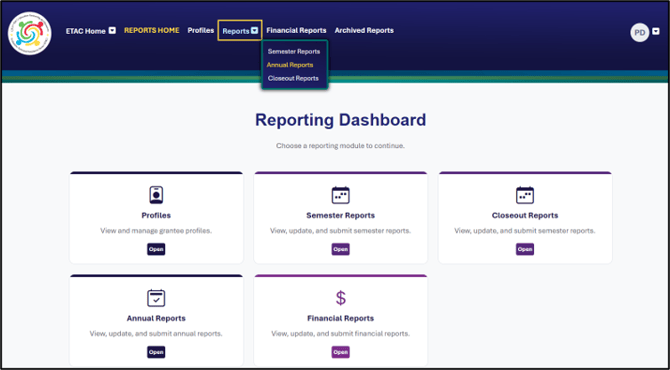Select REPORTS HOME in the navigation
Viewport: 670px width, 370px height.
tap(152, 30)
